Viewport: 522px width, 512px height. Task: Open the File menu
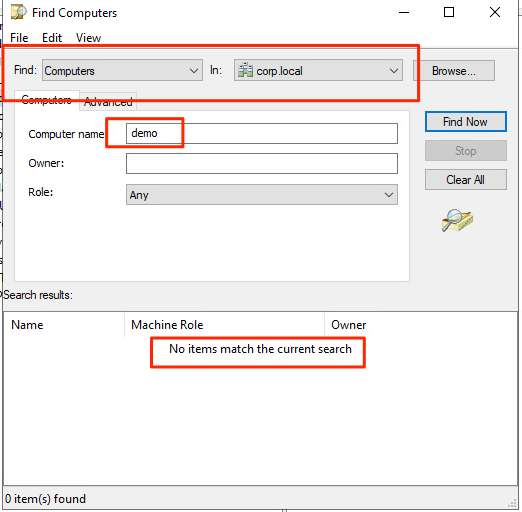point(19,38)
